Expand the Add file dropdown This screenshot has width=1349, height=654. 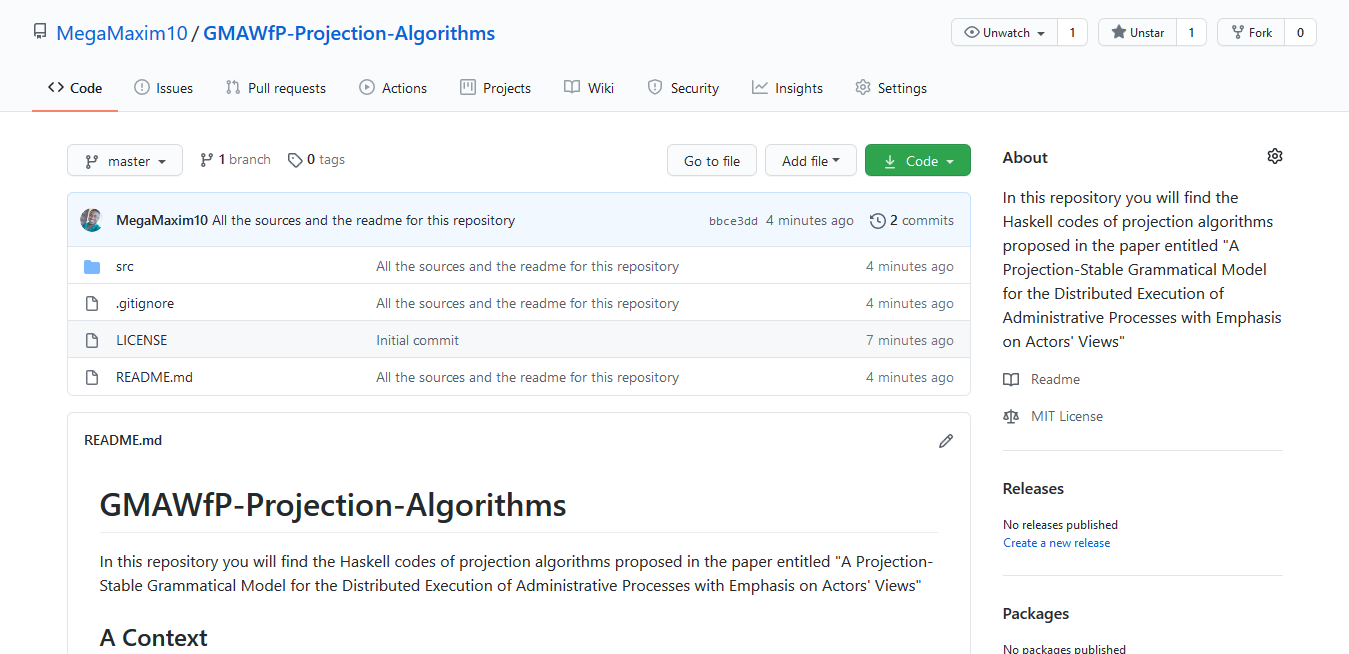(x=810, y=160)
